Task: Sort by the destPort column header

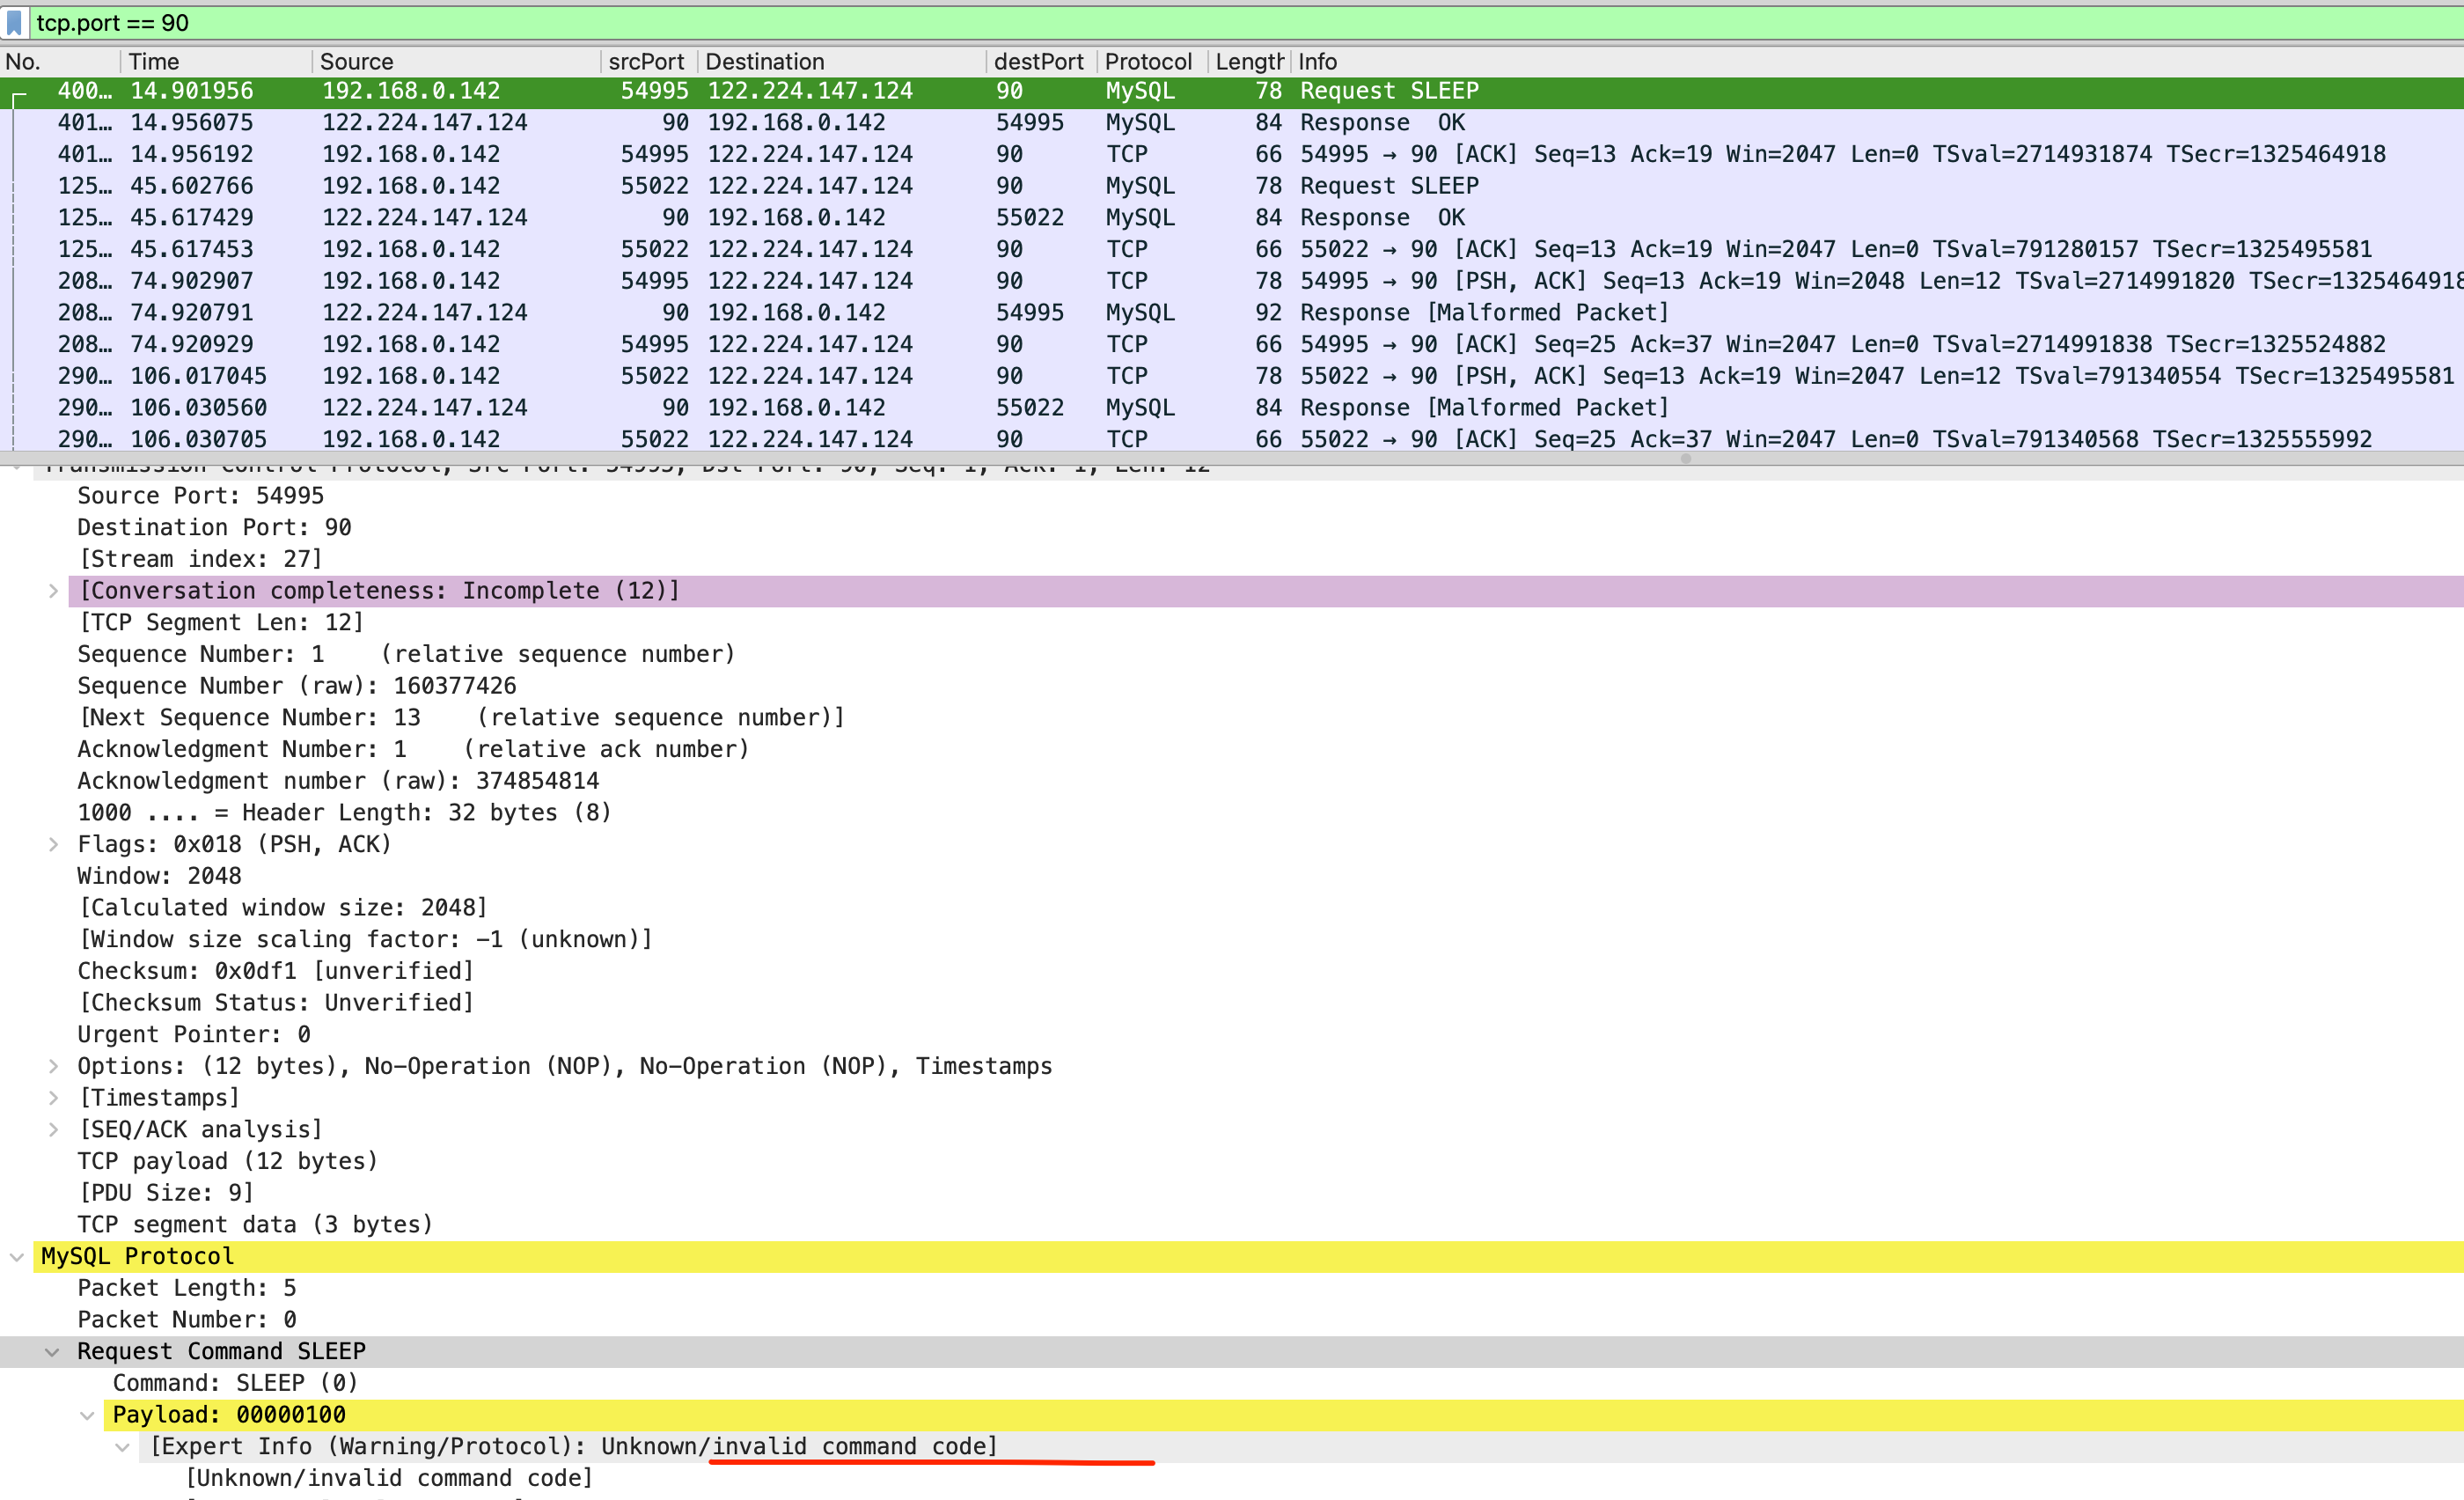Action: [1041, 61]
